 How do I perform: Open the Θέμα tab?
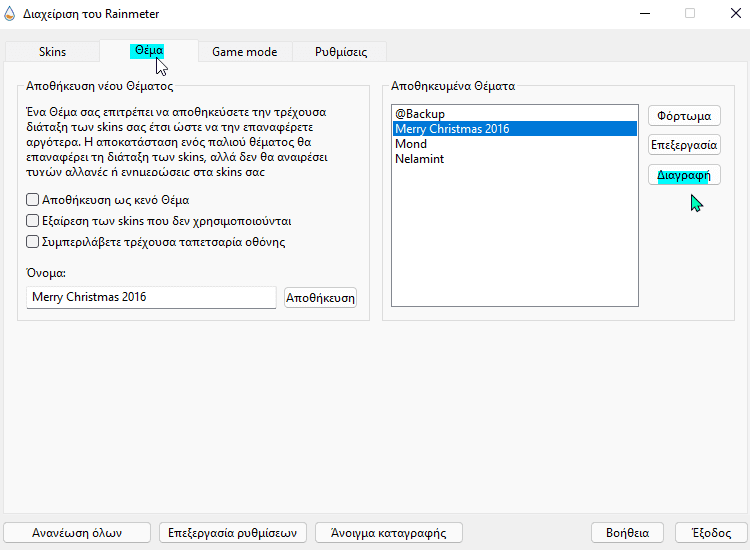coord(149,51)
